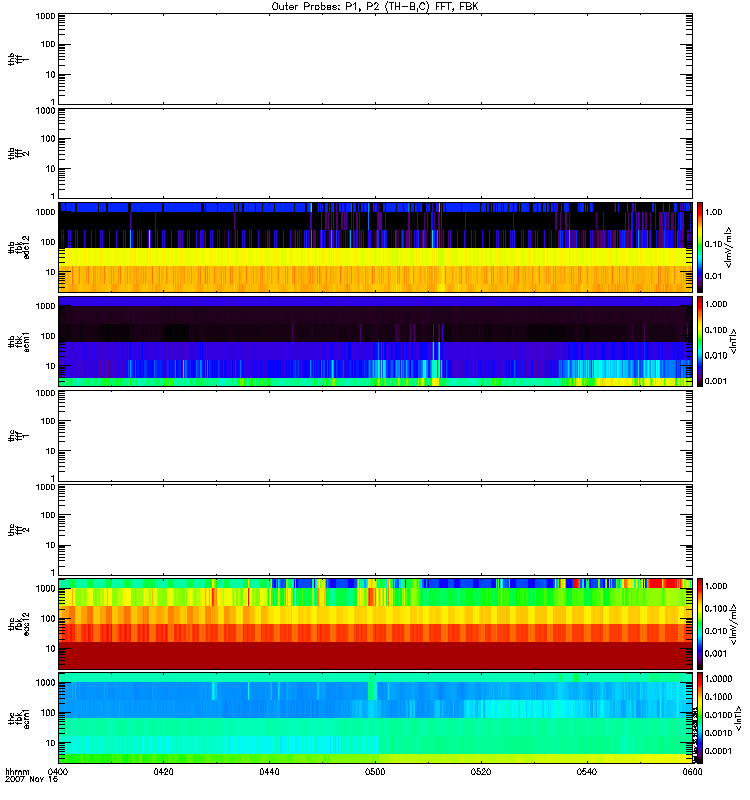Select the empty thb fff 2 plot panel
The image size is (750, 800).
pos(375,153)
